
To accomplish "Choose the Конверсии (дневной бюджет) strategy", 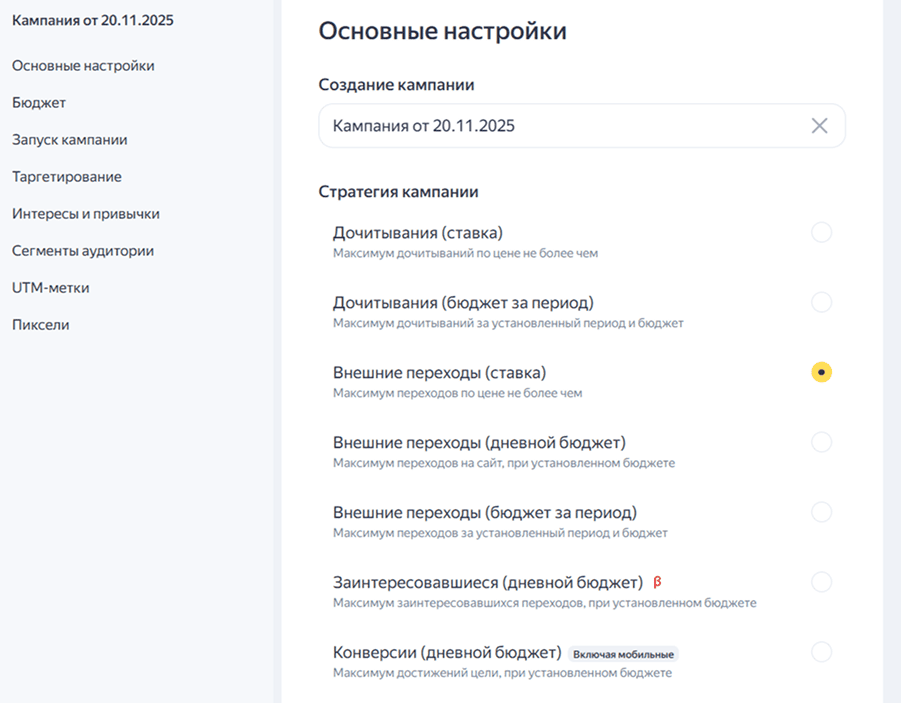I will pos(822,651).
